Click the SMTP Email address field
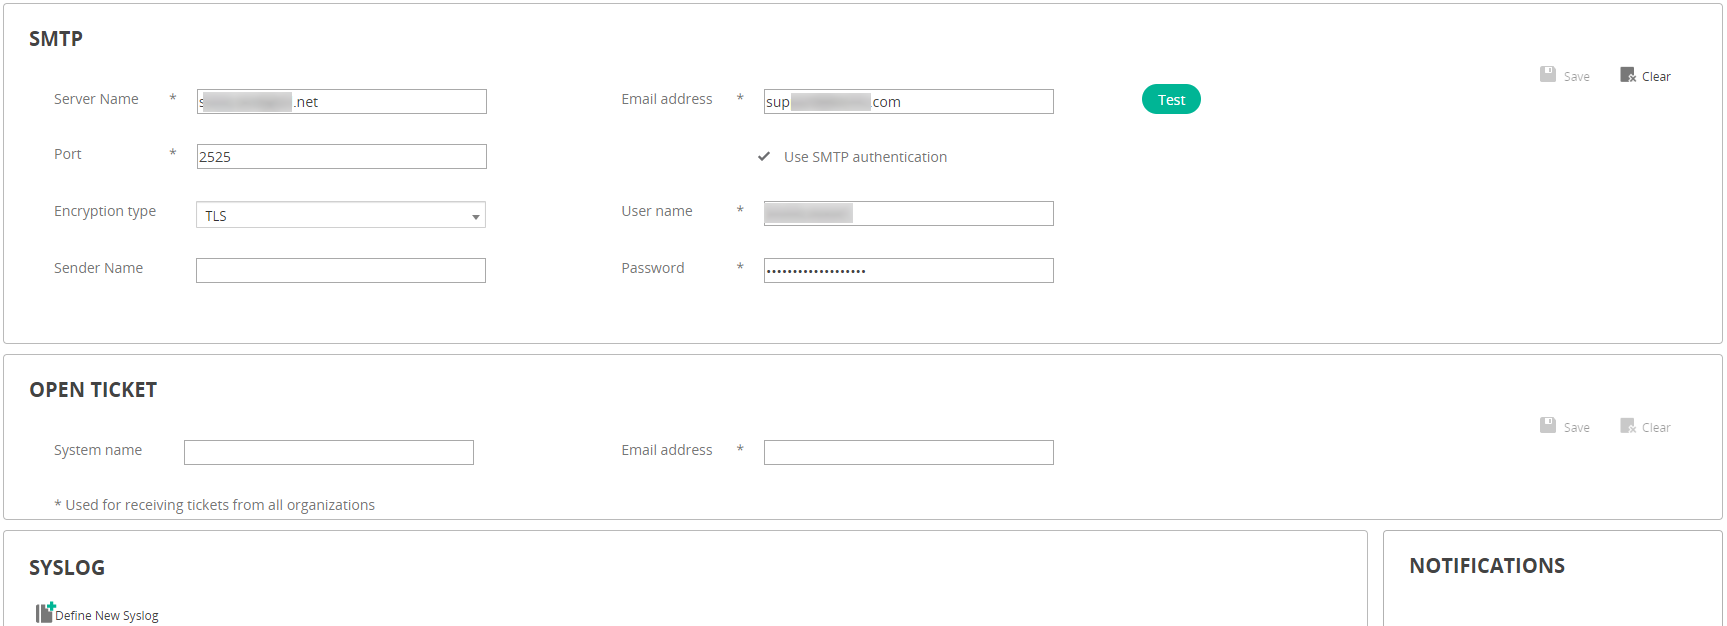Viewport: 1727px width, 626px height. tap(908, 101)
